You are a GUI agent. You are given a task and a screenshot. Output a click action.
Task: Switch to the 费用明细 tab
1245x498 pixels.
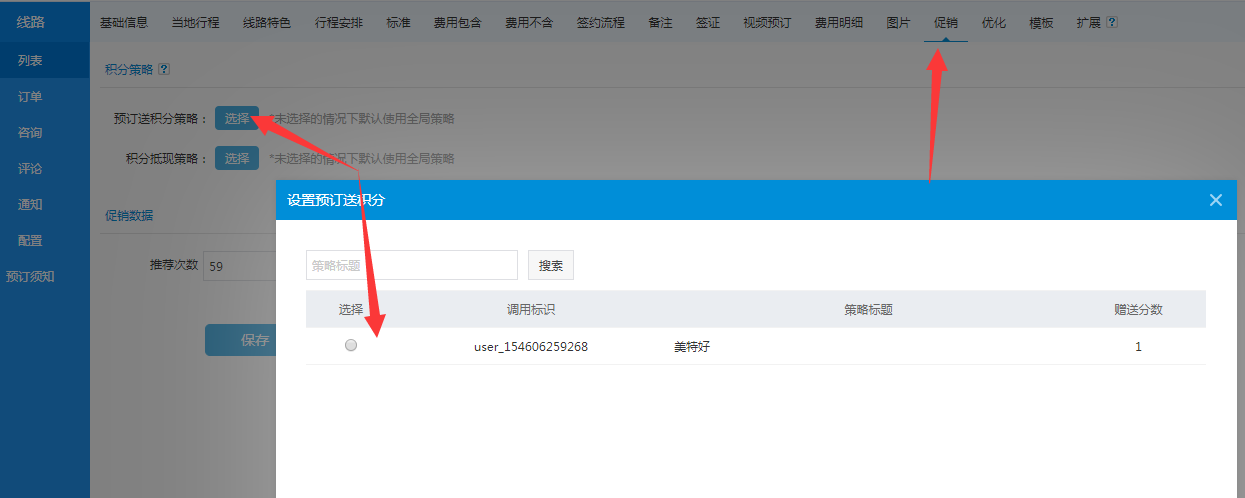838,22
